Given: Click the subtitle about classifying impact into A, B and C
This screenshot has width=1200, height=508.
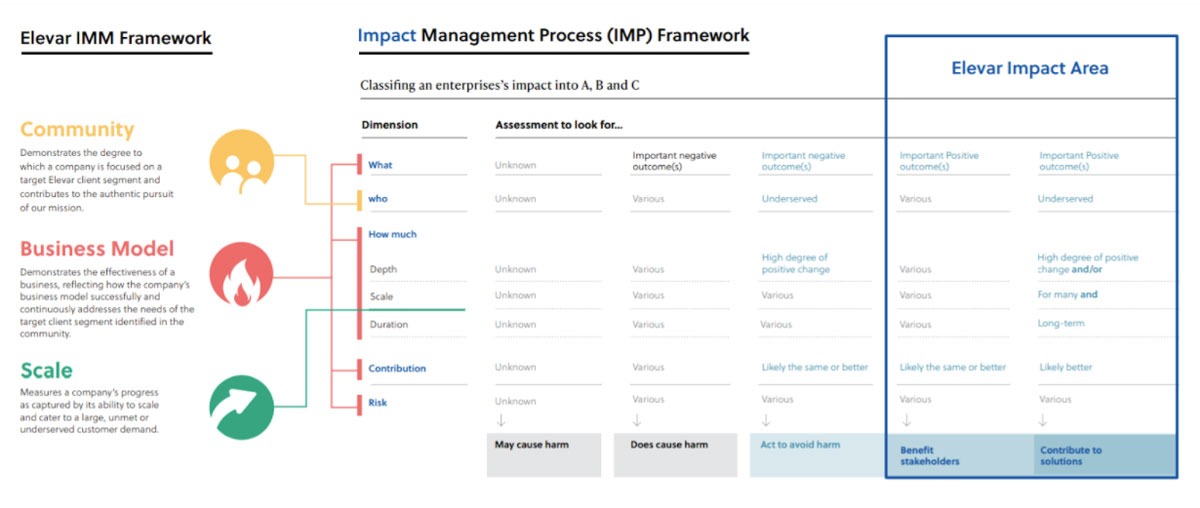Looking at the screenshot, I should [x=500, y=85].
